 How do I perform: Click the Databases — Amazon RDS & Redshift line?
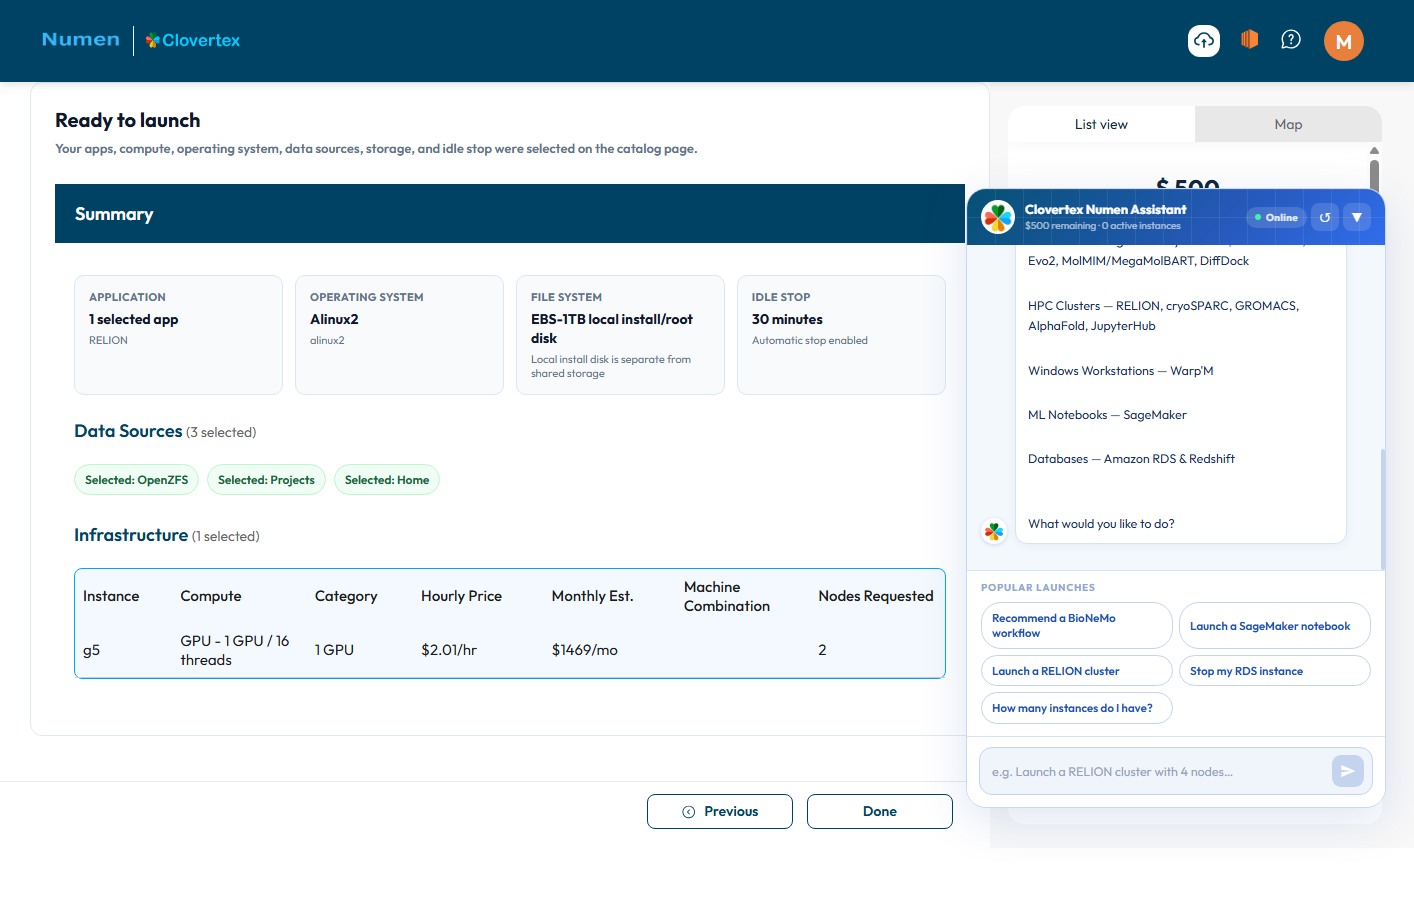click(x=1131, y=459)
